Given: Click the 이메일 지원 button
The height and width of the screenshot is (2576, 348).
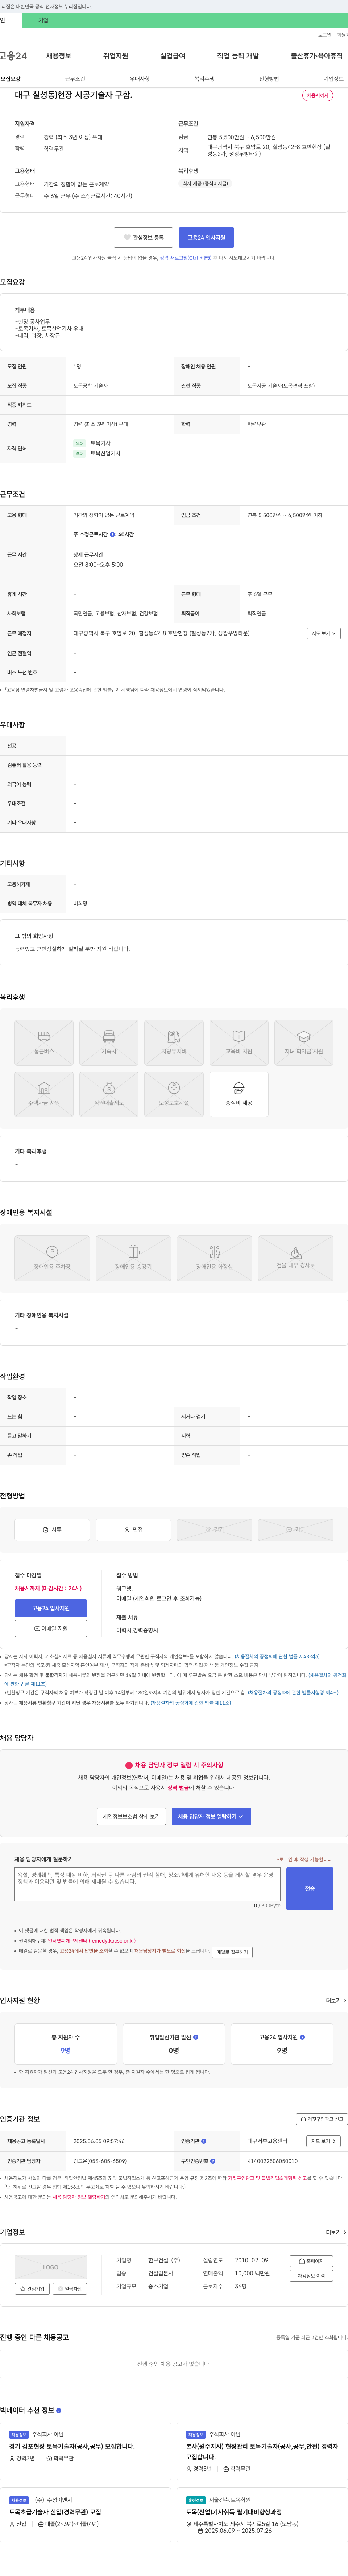Looking at the screenshot, I should coord(51,1629).
